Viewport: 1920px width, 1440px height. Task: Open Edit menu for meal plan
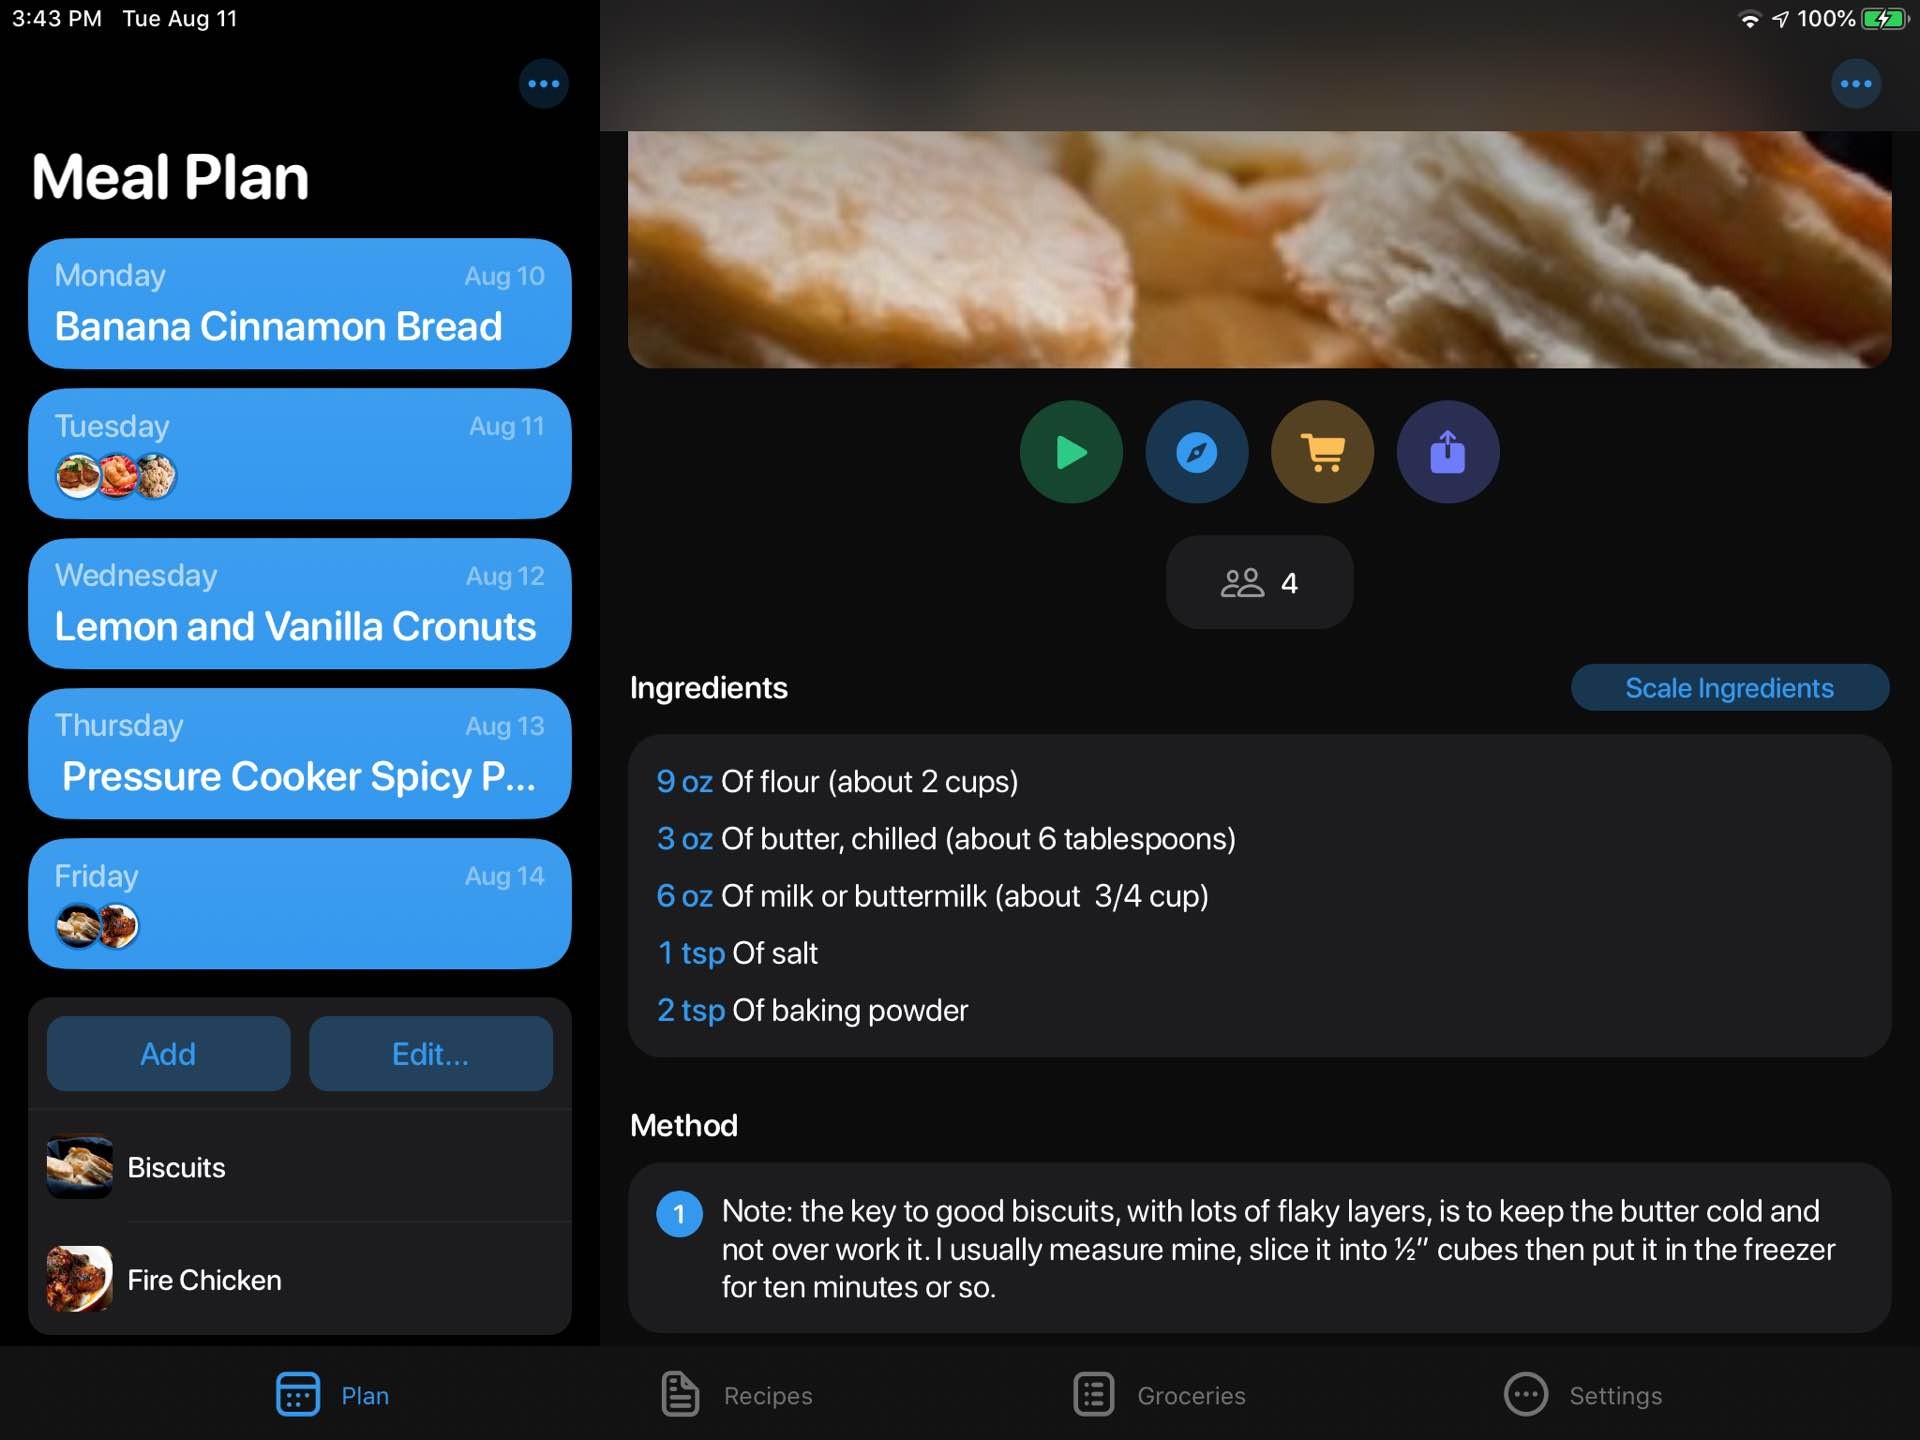pos(428,1053)
